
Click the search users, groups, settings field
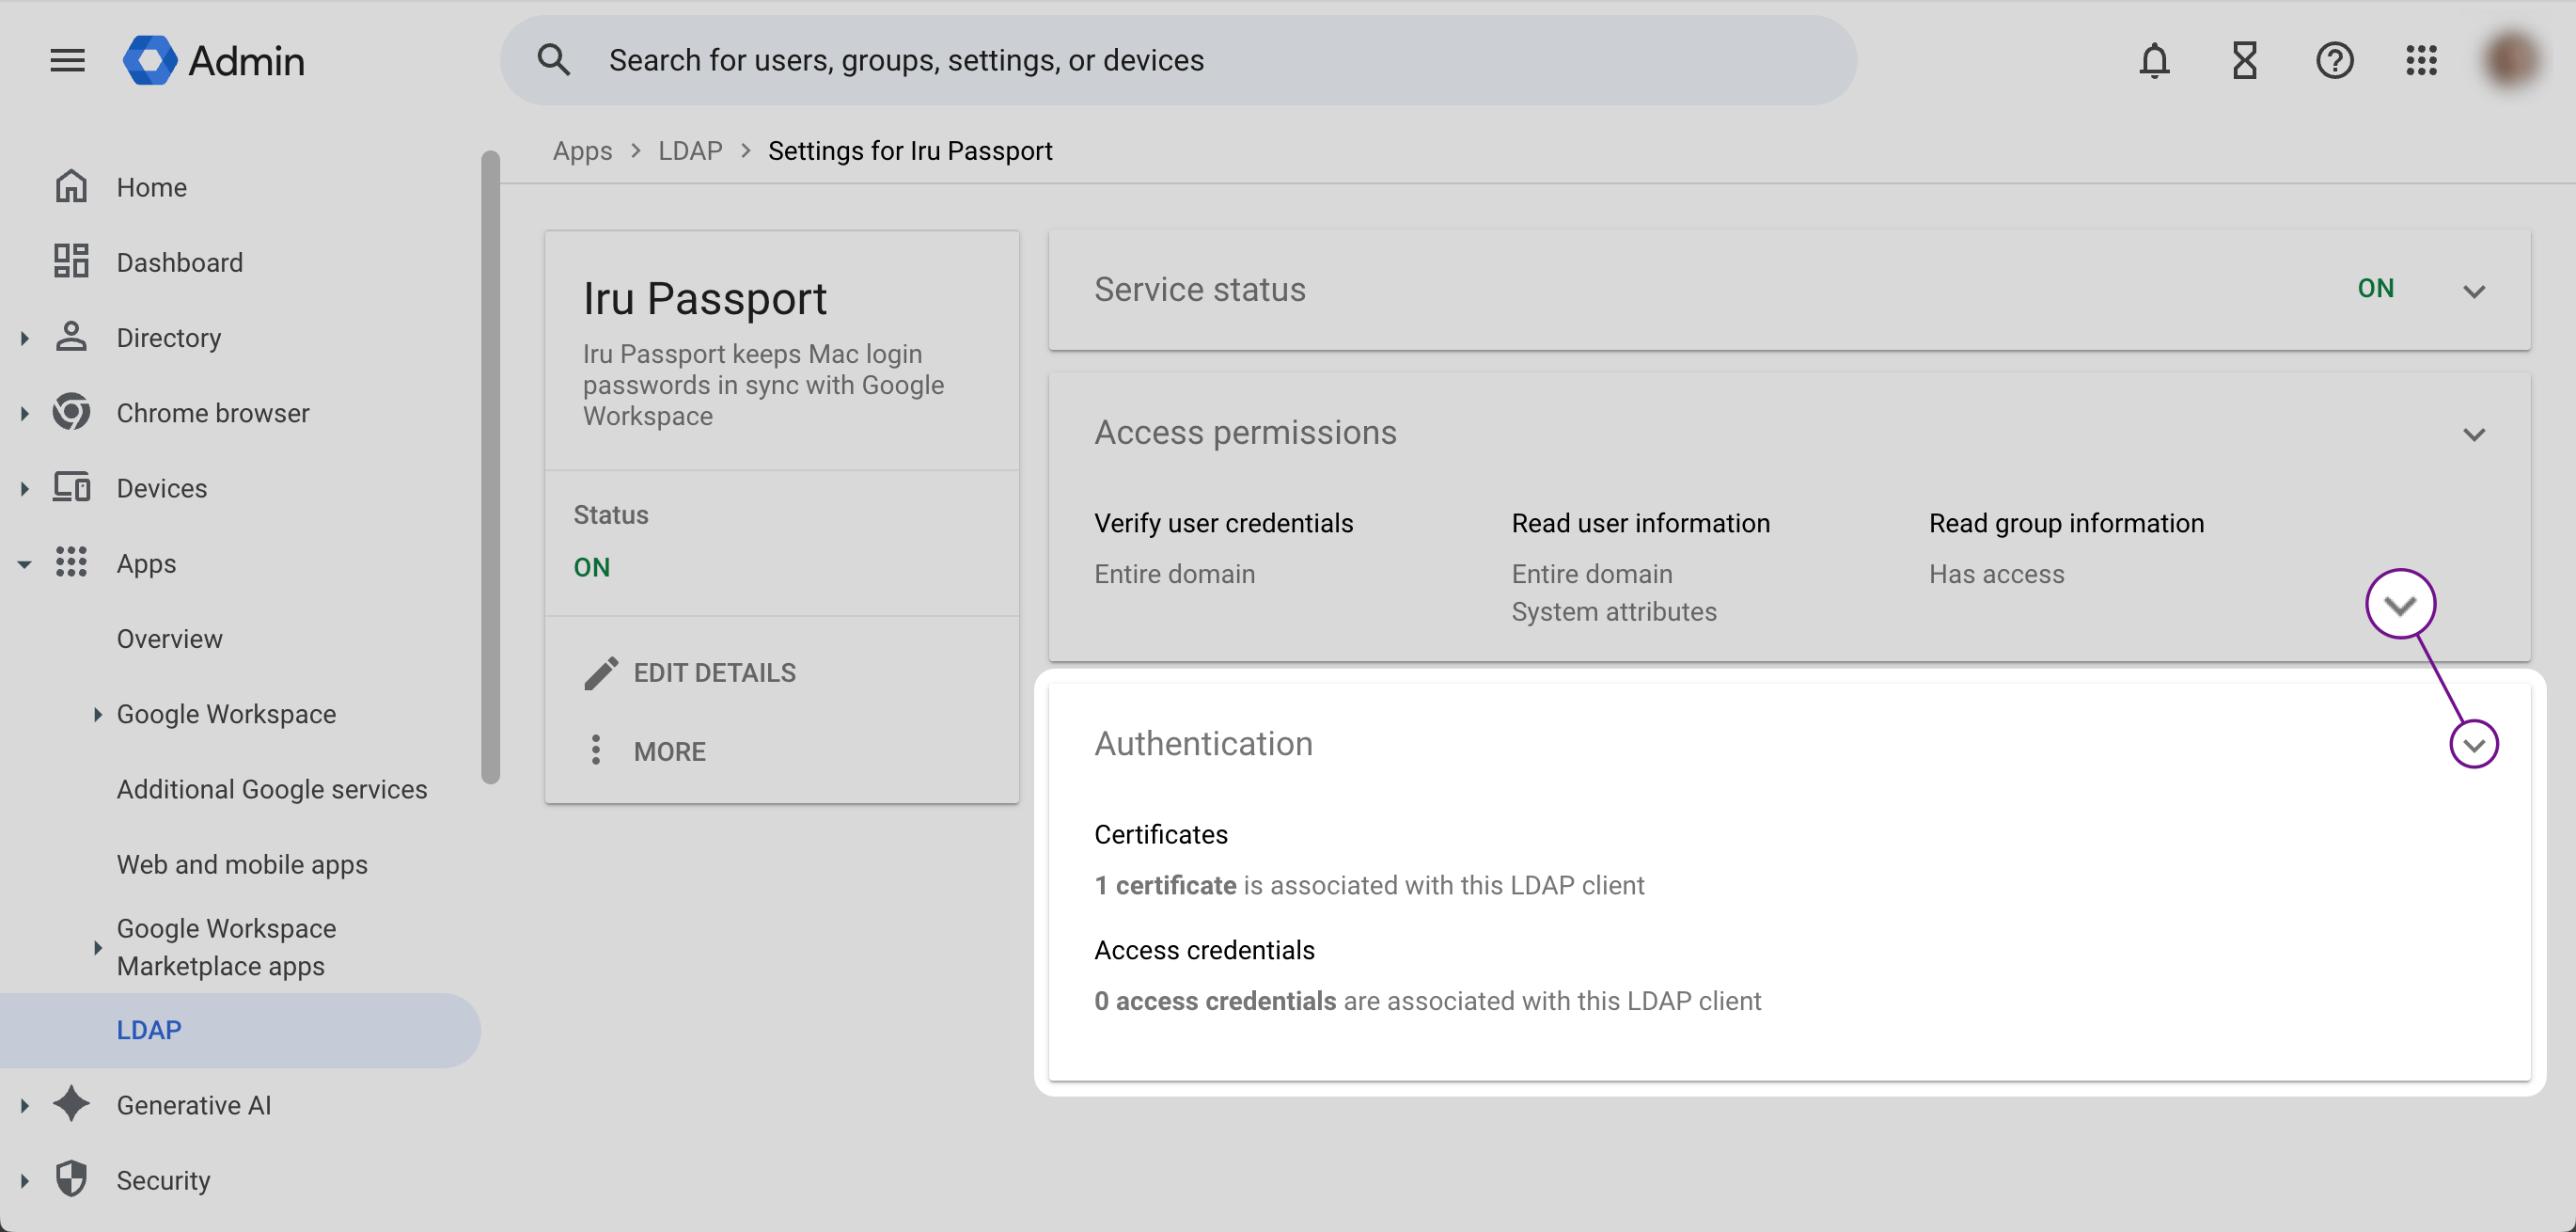(1178, 60)
